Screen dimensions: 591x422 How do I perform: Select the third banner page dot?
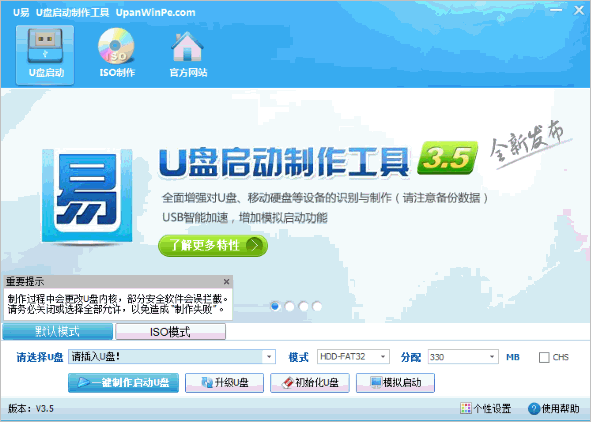coord(303,306)
